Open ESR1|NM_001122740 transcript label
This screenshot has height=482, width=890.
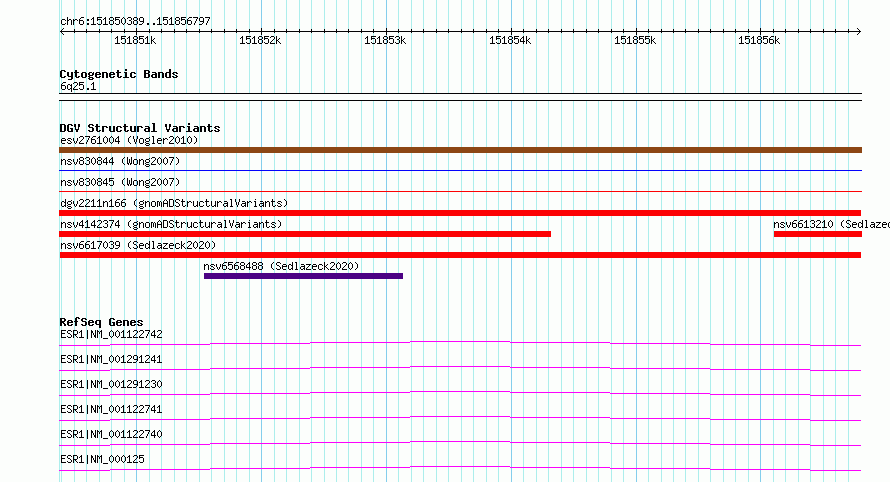point(111,434)
